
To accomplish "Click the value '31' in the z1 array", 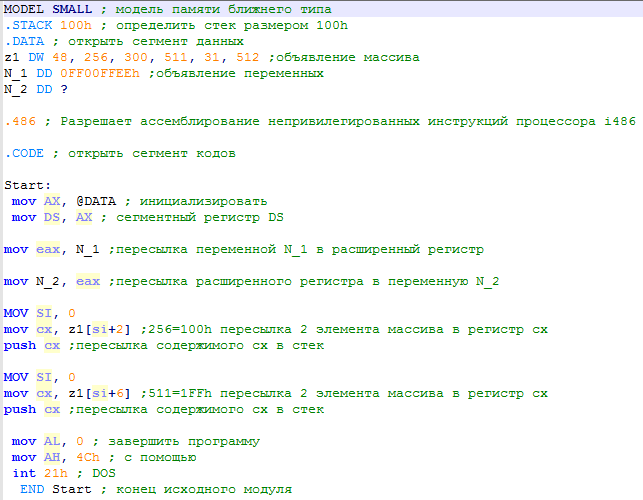I will (212, 57).
